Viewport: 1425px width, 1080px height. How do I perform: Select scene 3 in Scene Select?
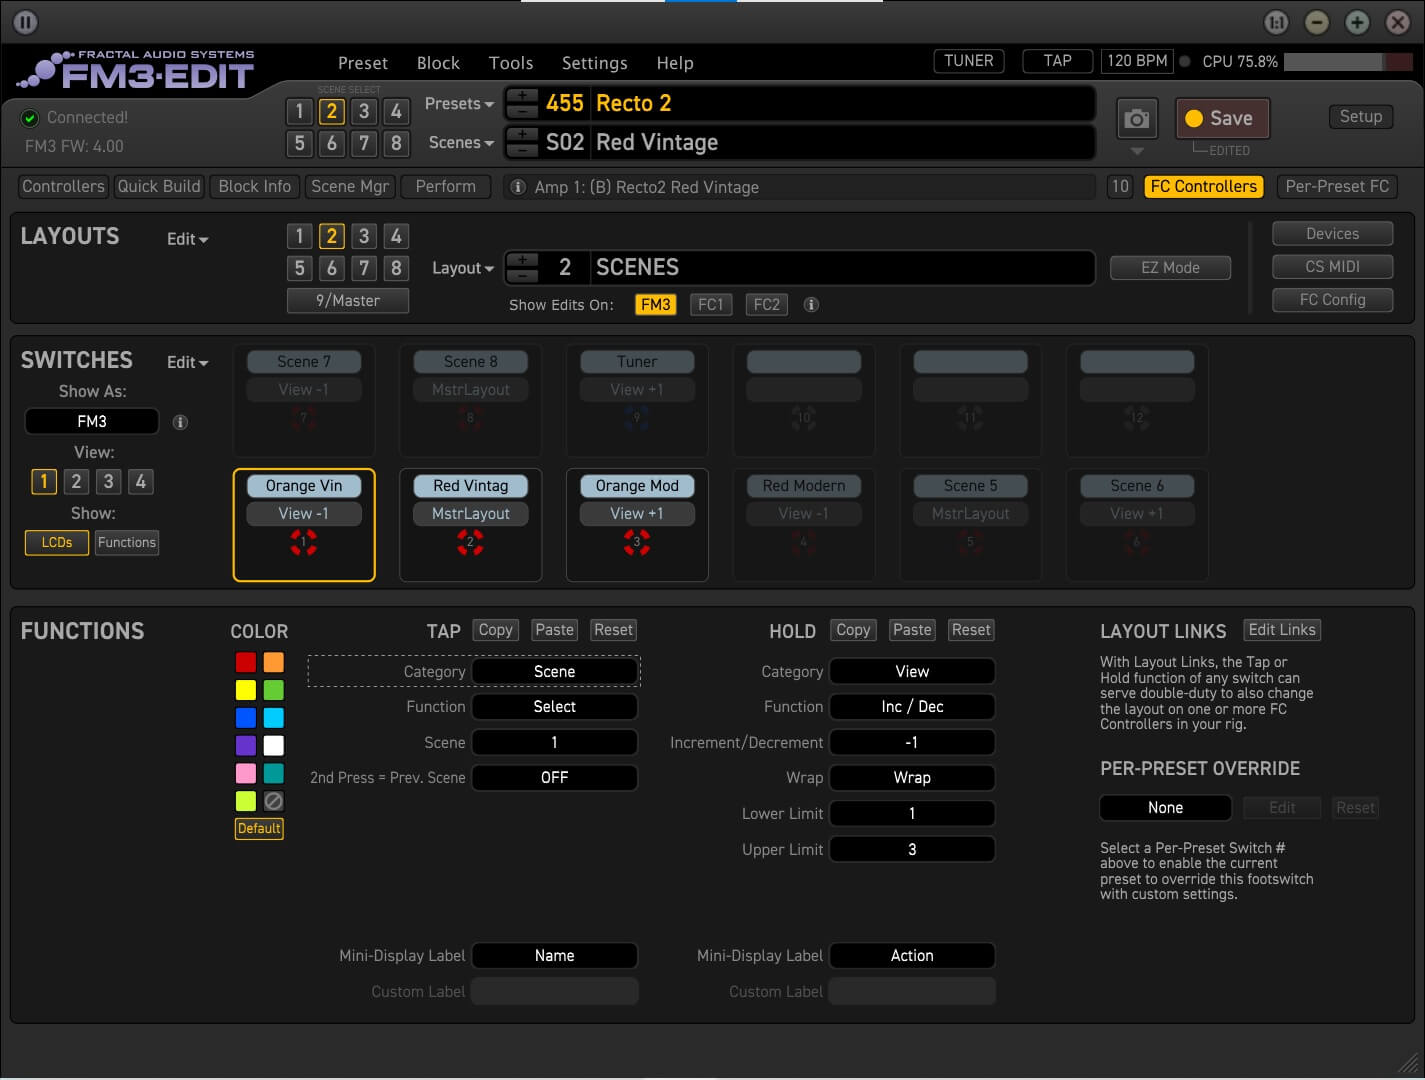point(364,111)
